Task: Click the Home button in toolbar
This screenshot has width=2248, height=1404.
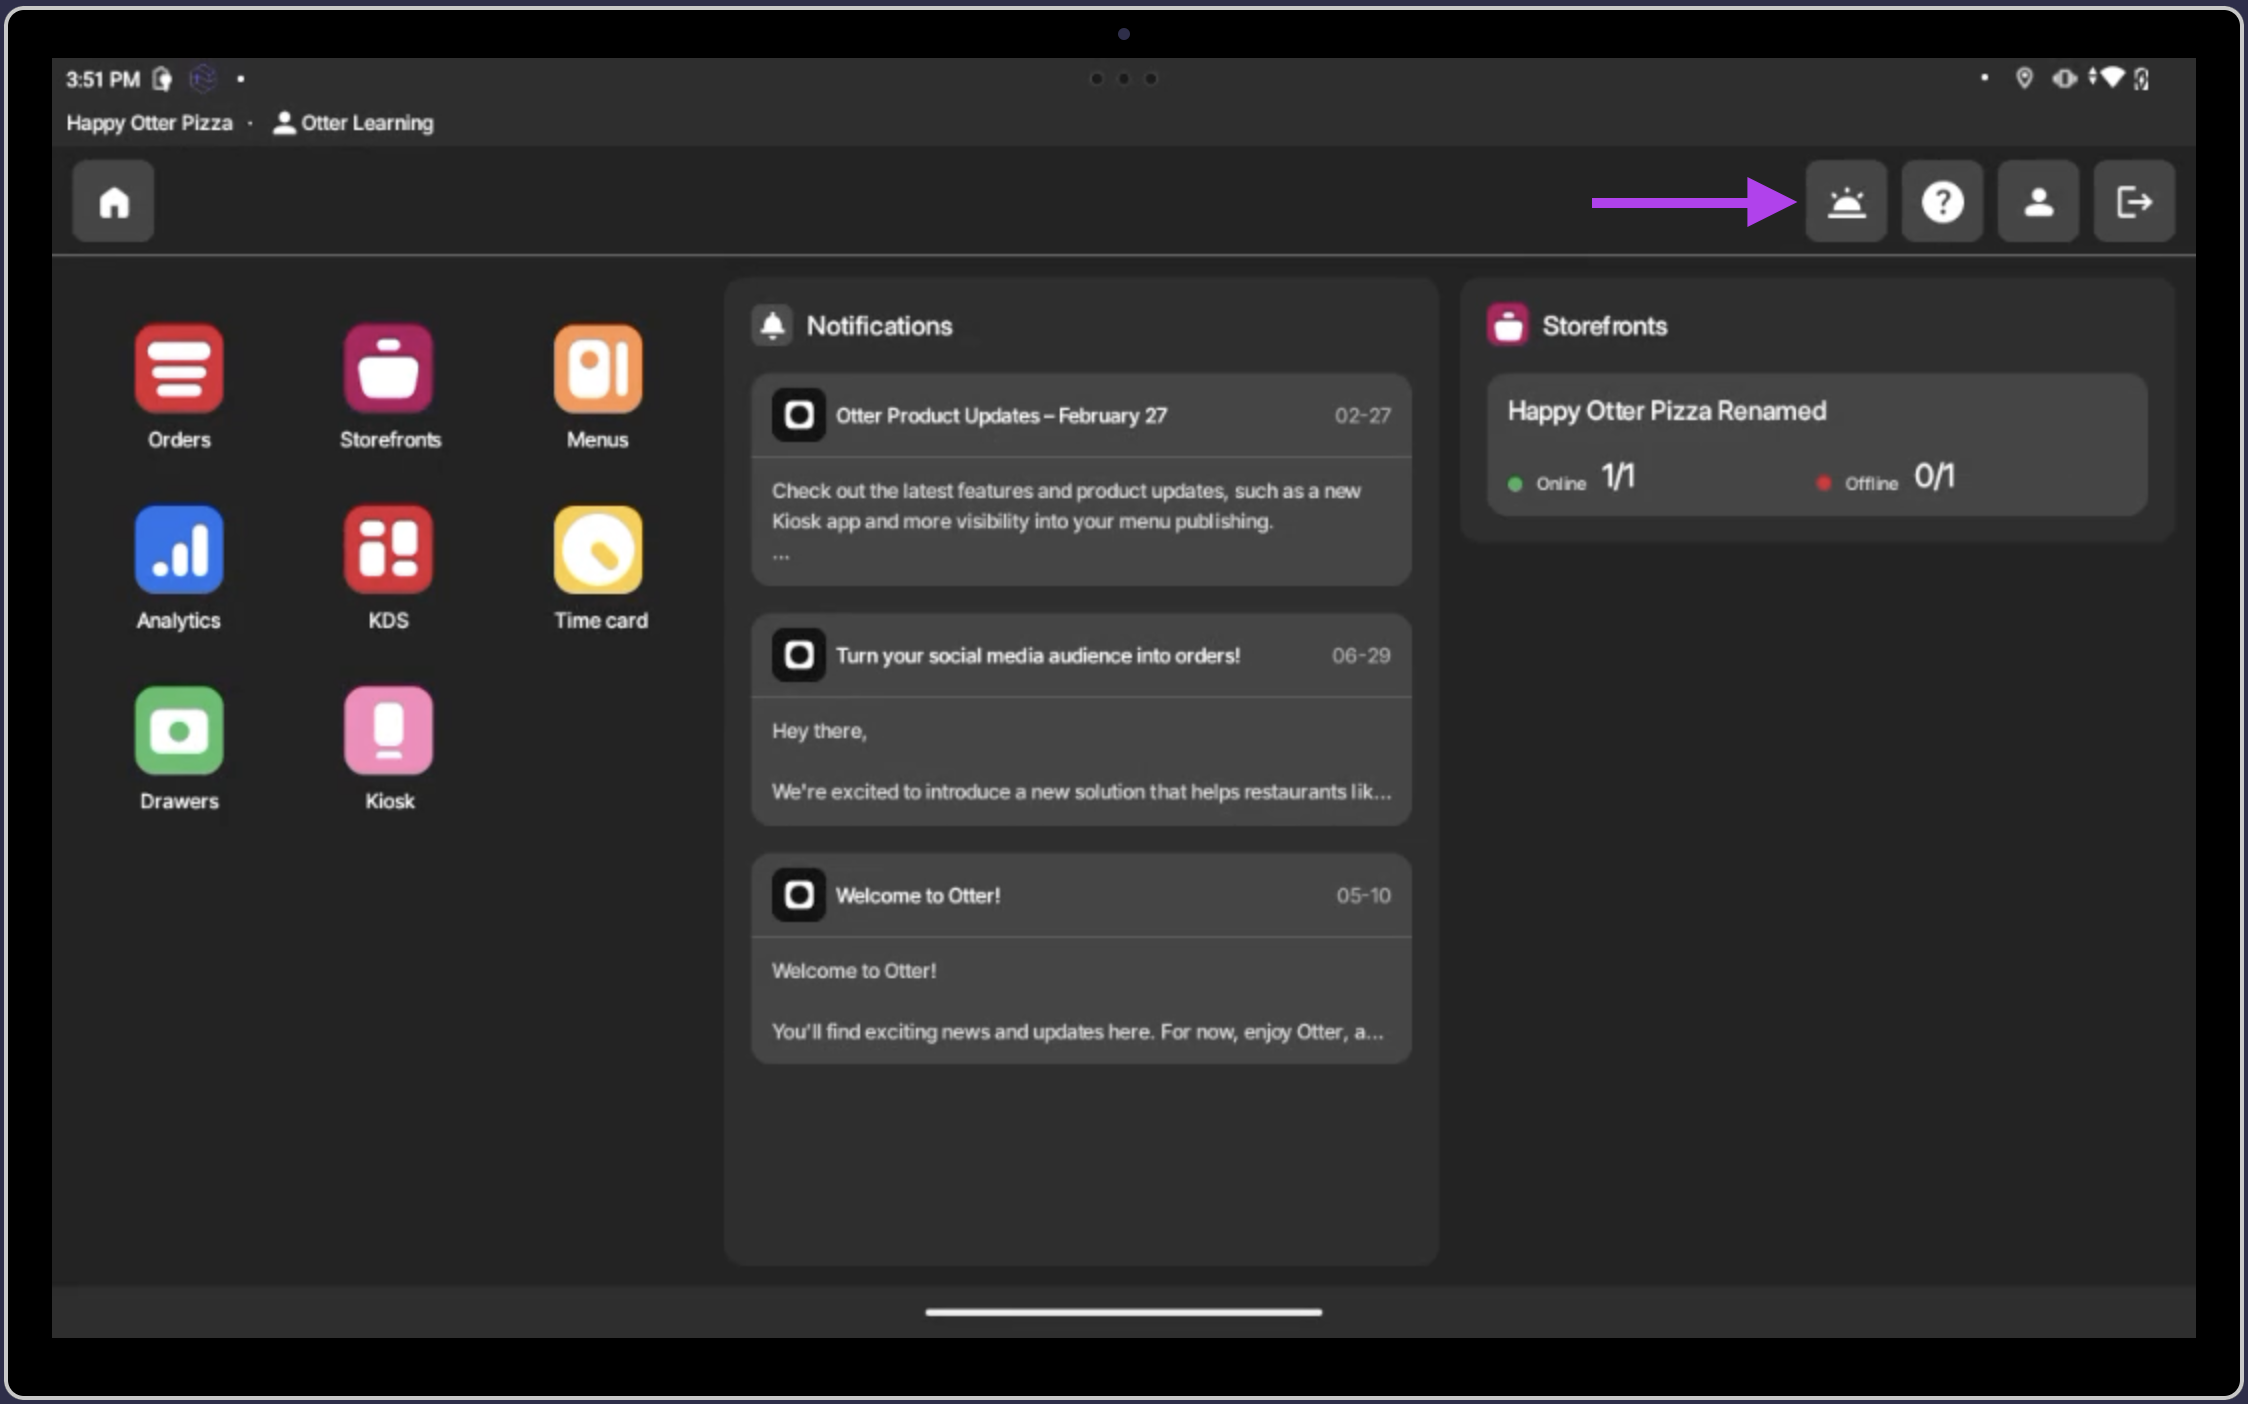Action: (x=113, y=202)
